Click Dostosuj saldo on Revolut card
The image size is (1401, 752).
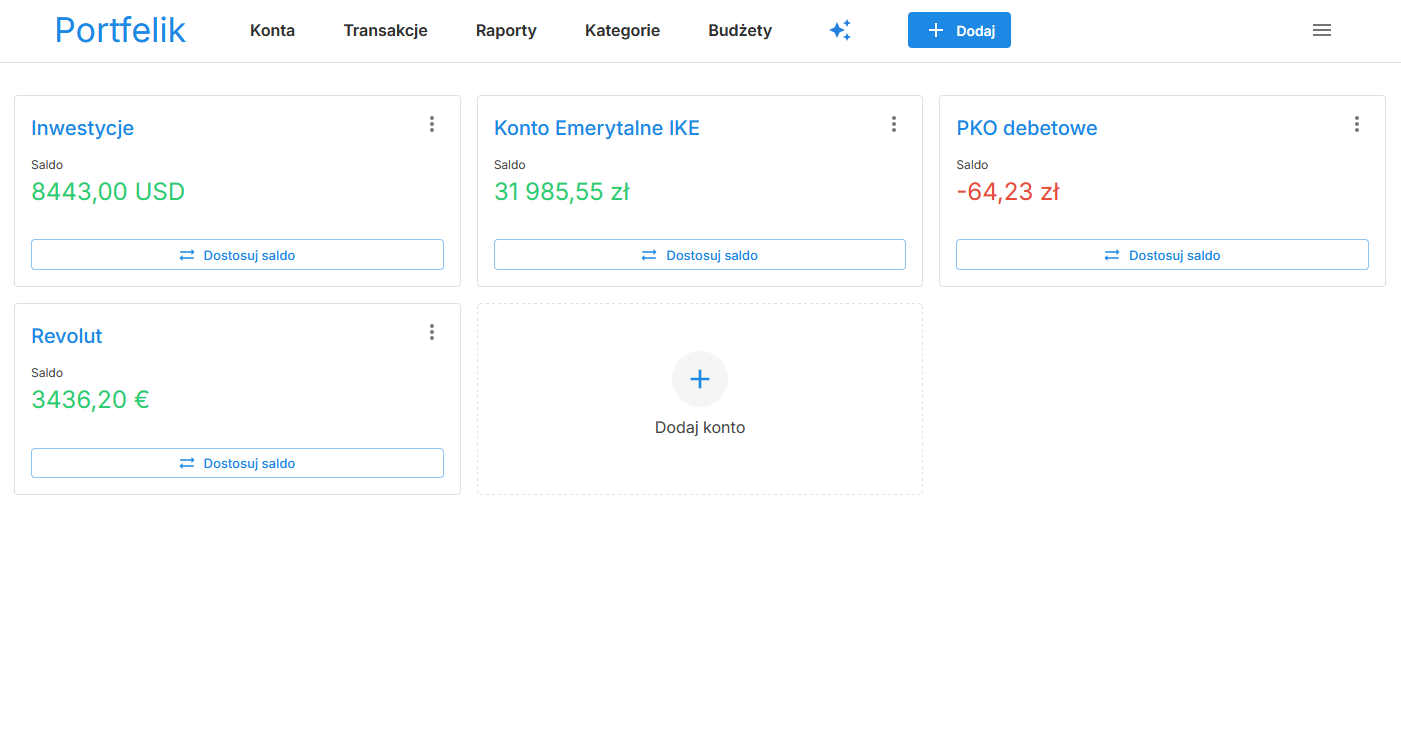point(237,463)
